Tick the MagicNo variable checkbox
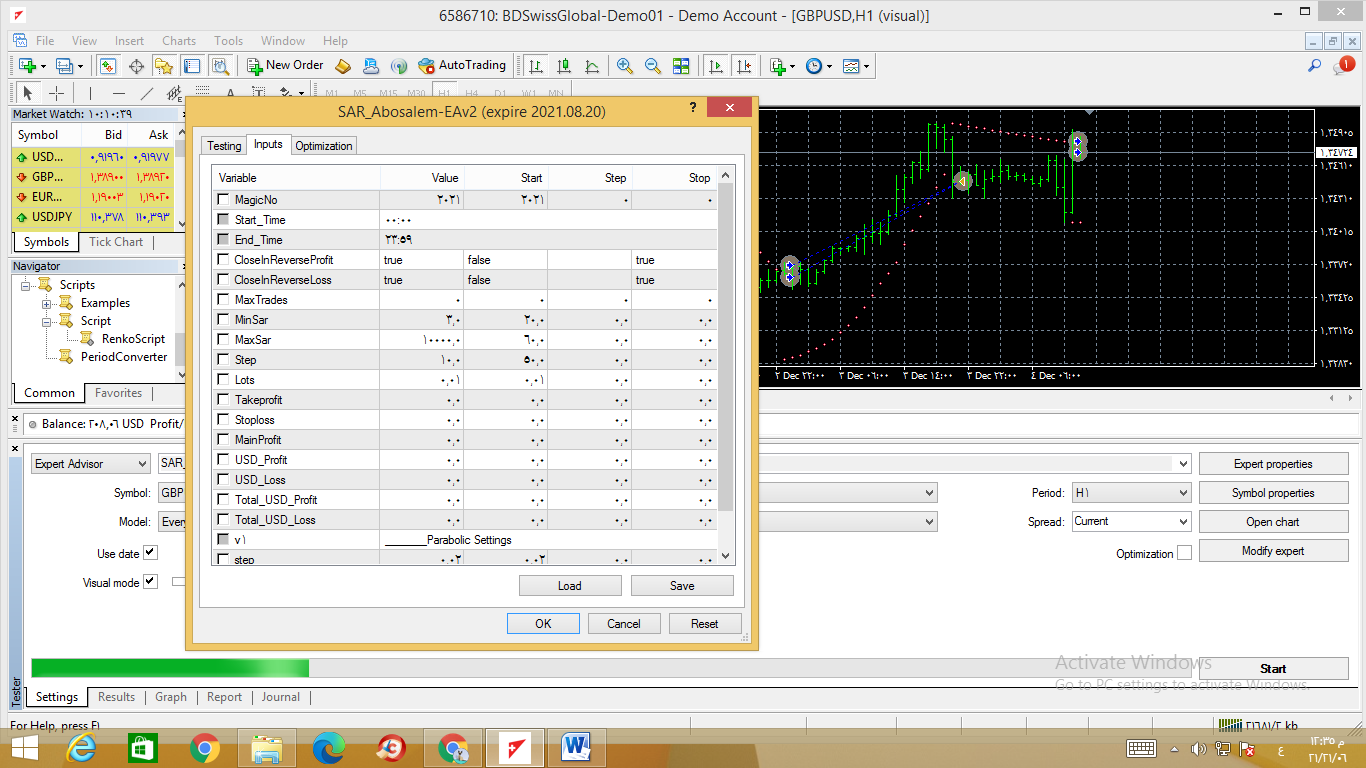The height and width of the screenshot is (768, 1366). tap(223, 200)
